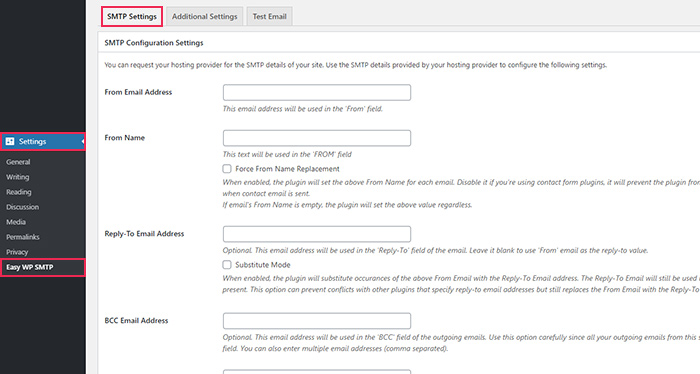Go to Permalinks settings
The image size is (700, 374).
click(x=23, y=237)
